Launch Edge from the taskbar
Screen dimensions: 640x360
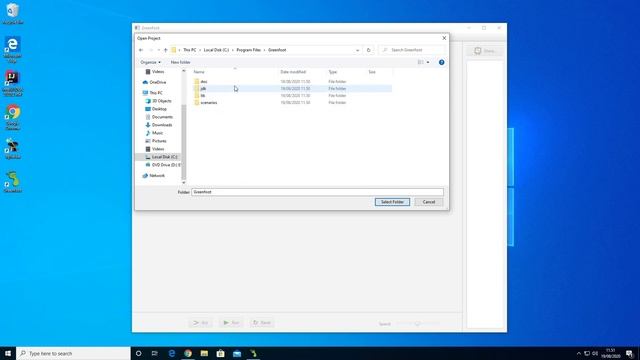(x=171, y=353)
